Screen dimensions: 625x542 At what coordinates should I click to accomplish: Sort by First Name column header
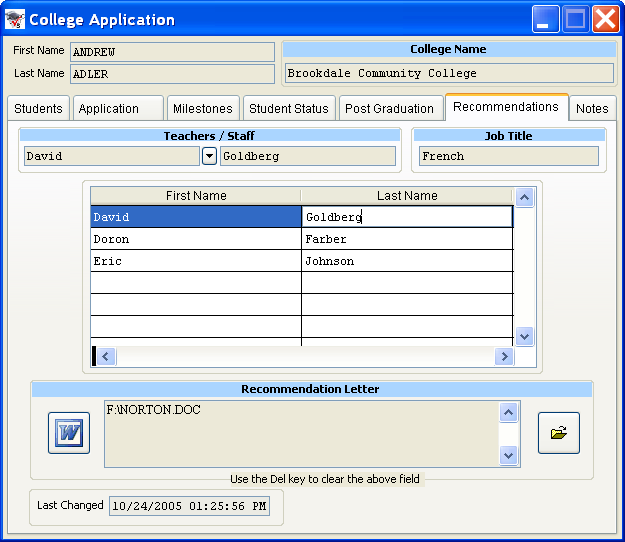(x=196, y=196)
